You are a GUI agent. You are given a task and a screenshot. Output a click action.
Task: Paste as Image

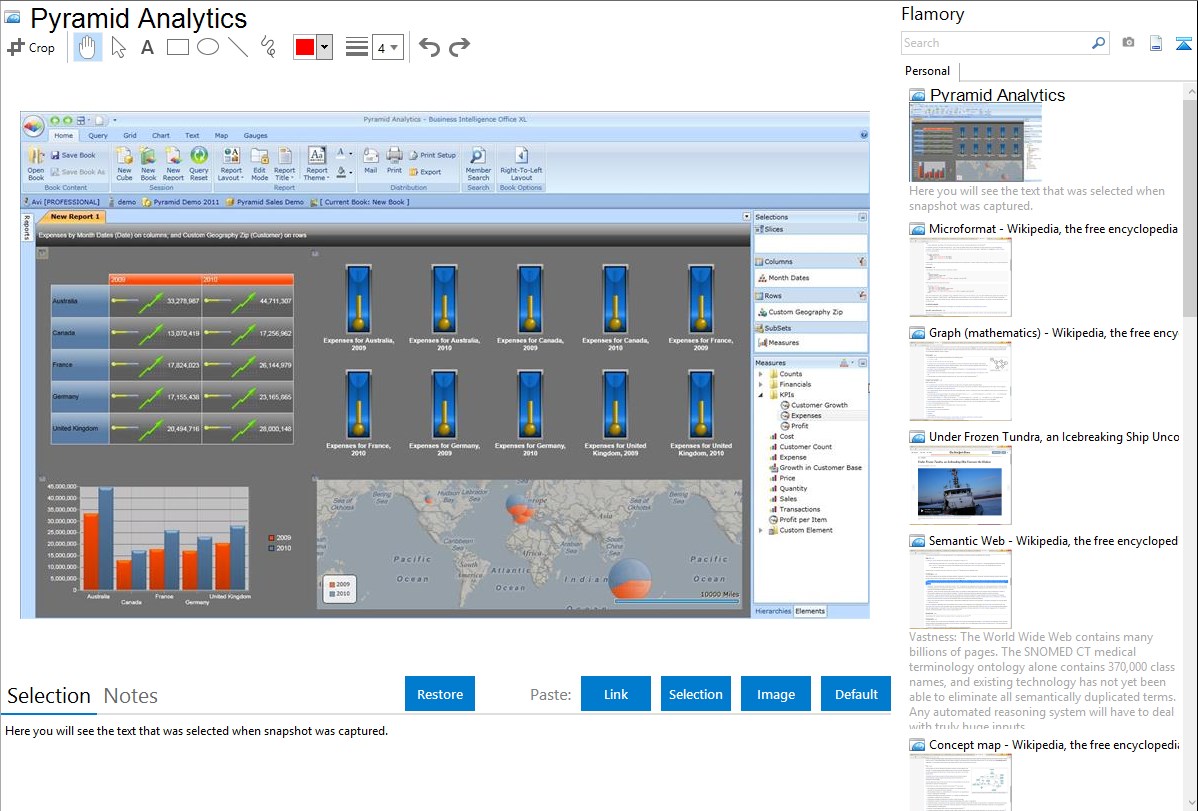click(775, 694)
